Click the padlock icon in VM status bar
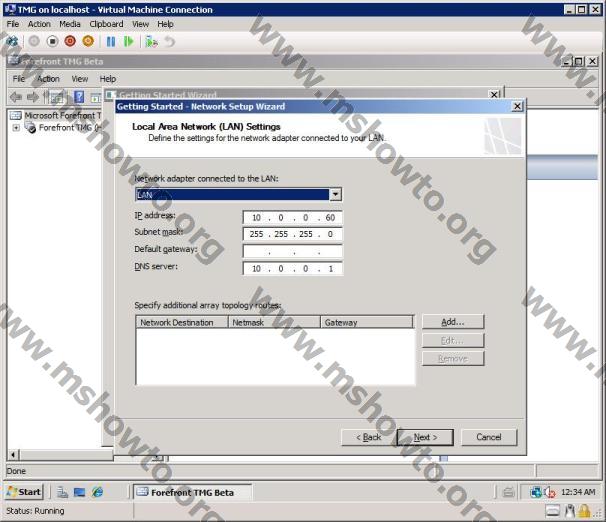606x522 pixels. click(584, 511)
